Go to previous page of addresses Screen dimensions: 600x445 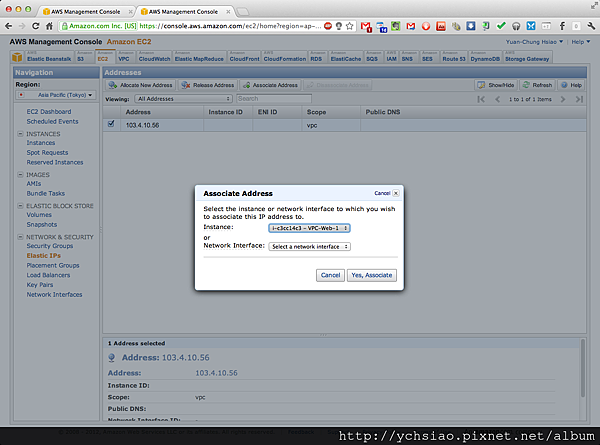pyautogui.click(x=497, y=99)
